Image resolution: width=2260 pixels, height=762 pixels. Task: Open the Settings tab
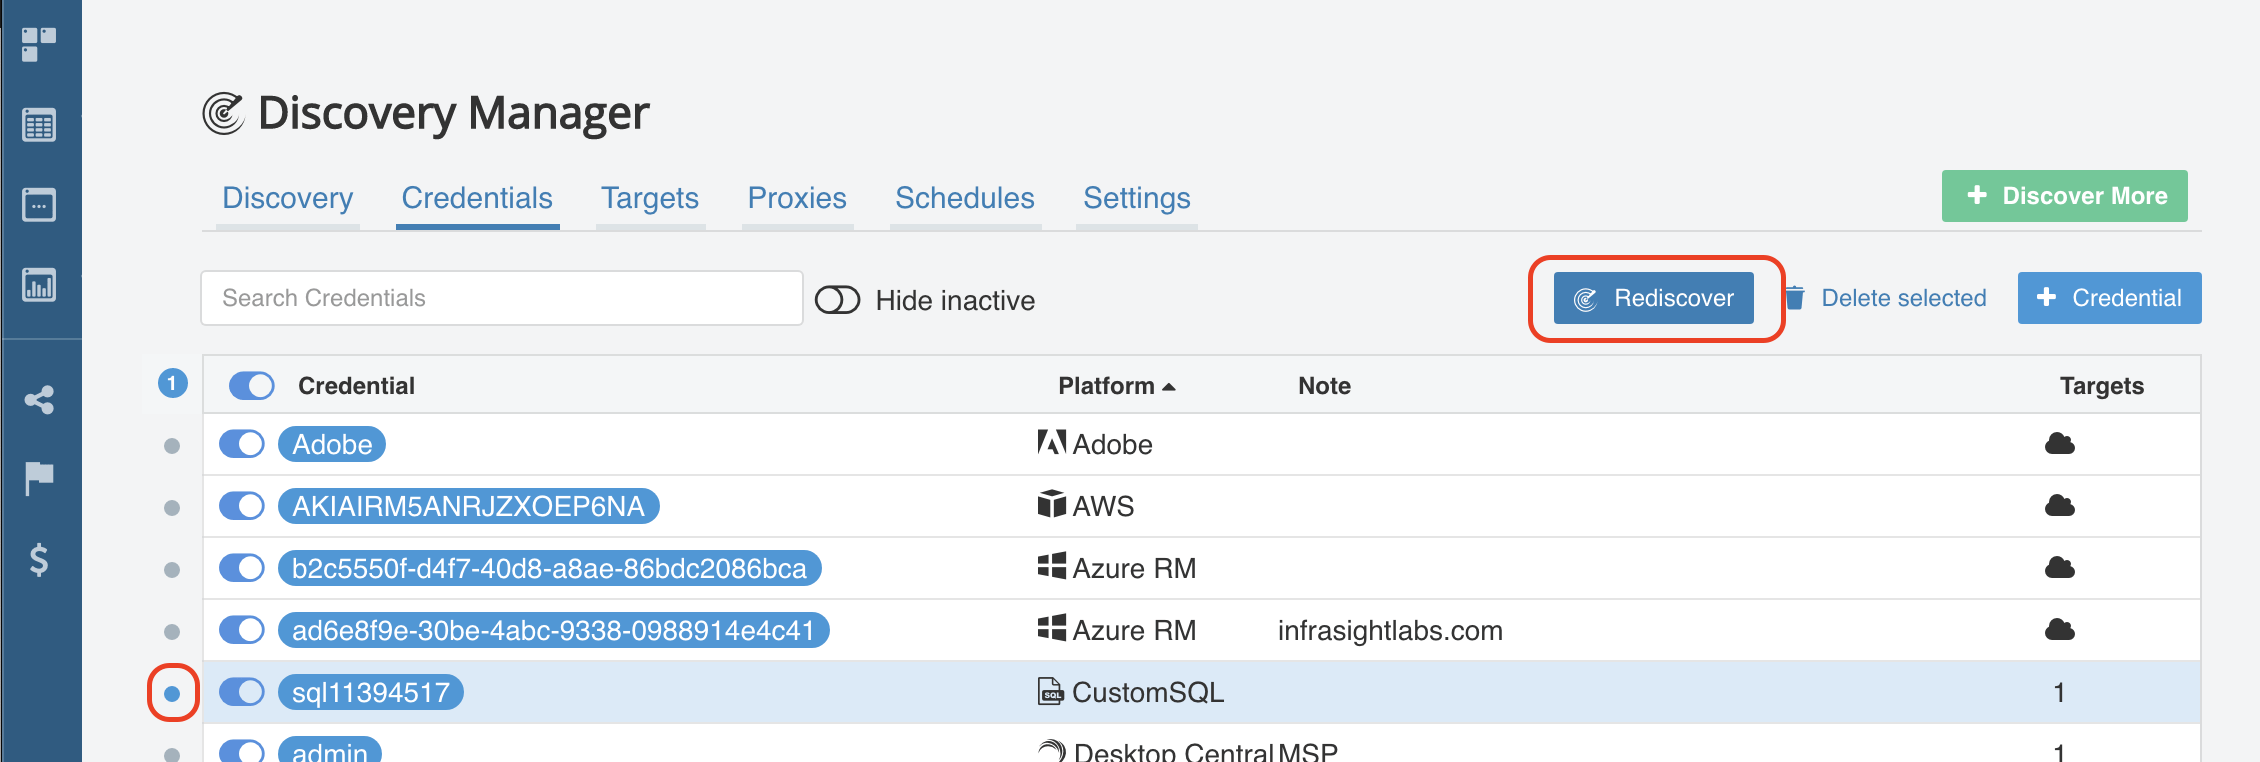point(1137,198)
